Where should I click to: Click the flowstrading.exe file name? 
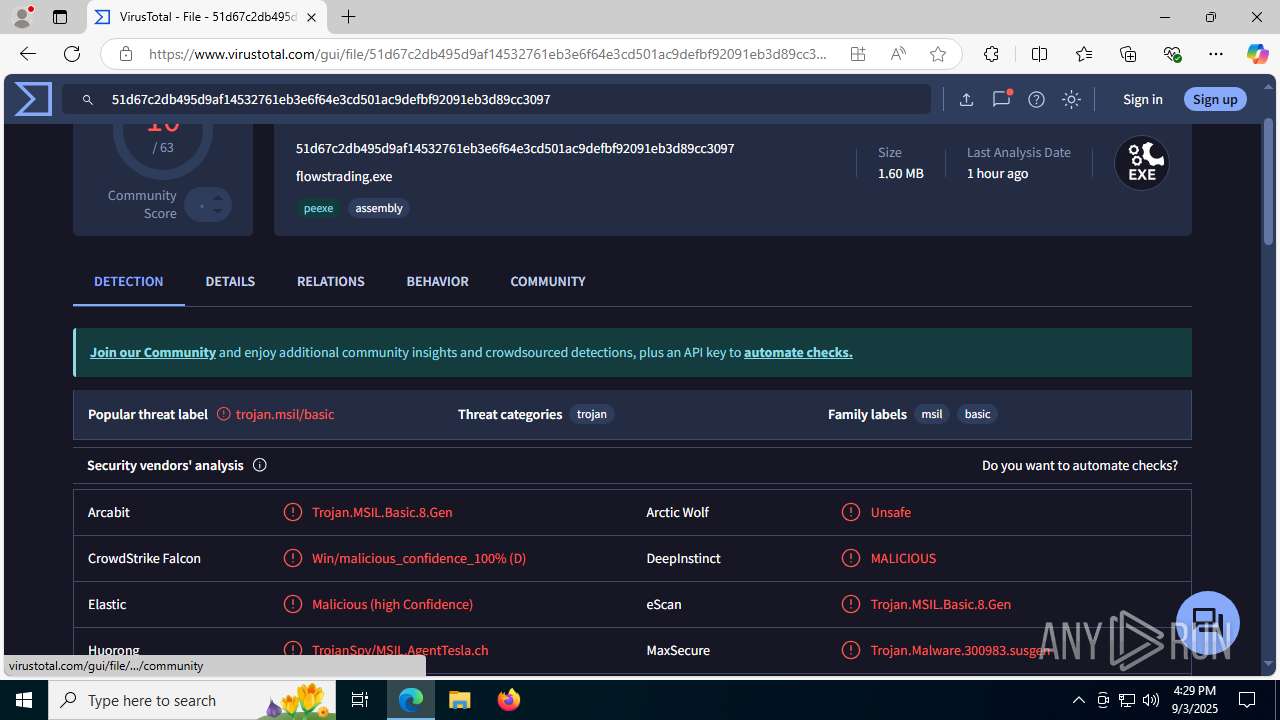tap(344, 176)
